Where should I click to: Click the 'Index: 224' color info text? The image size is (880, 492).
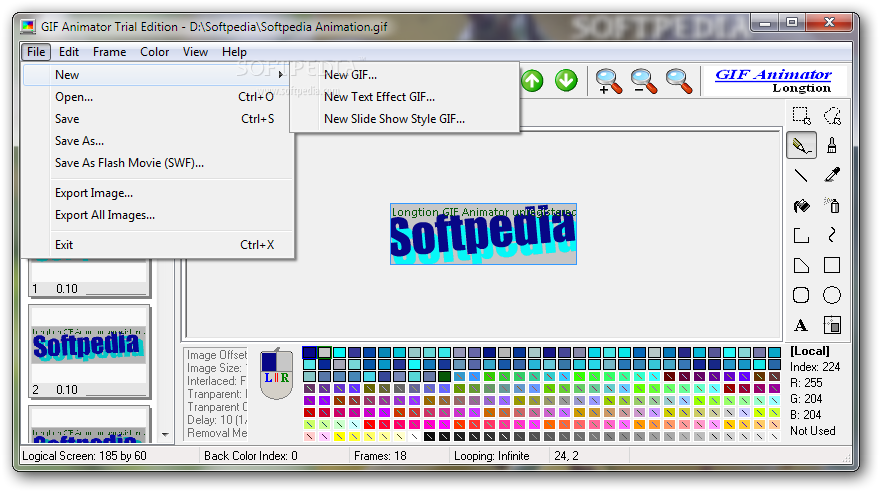[815, 367]
